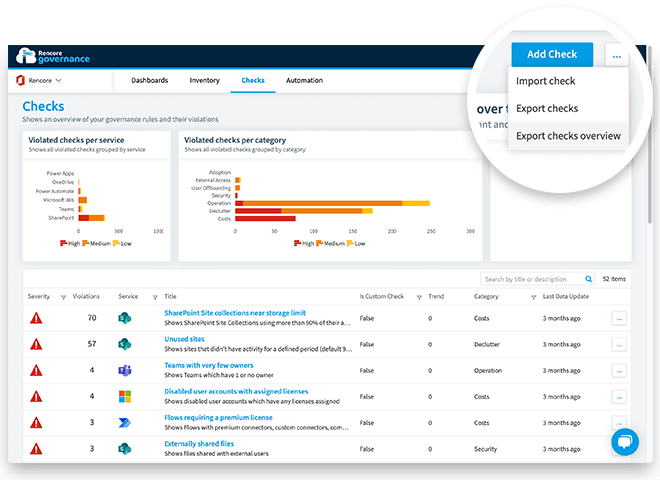The height and width of the screenshot is (480, 660).
Task: Open the Category column filter
Action: tap(533, 297)
